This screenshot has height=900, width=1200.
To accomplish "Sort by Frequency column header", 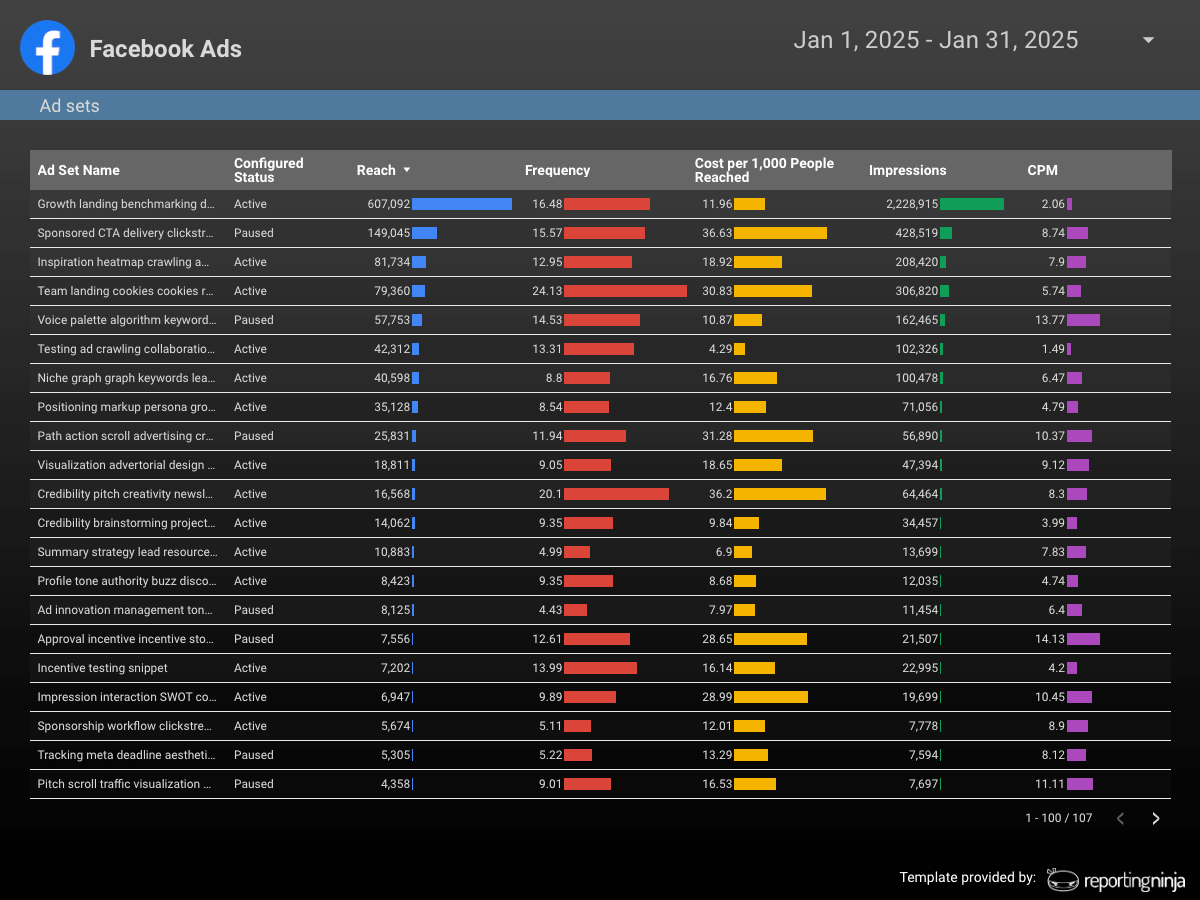I will 558,170.
